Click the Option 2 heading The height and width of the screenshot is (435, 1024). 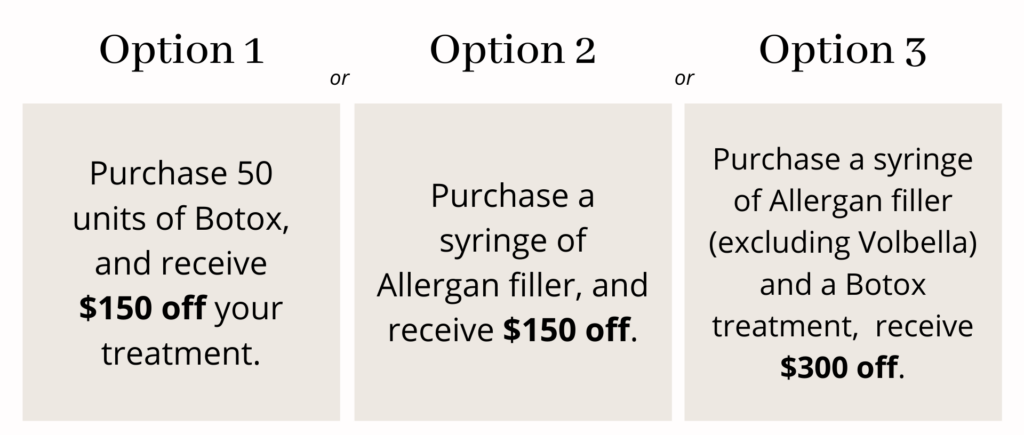coord(513,51)
